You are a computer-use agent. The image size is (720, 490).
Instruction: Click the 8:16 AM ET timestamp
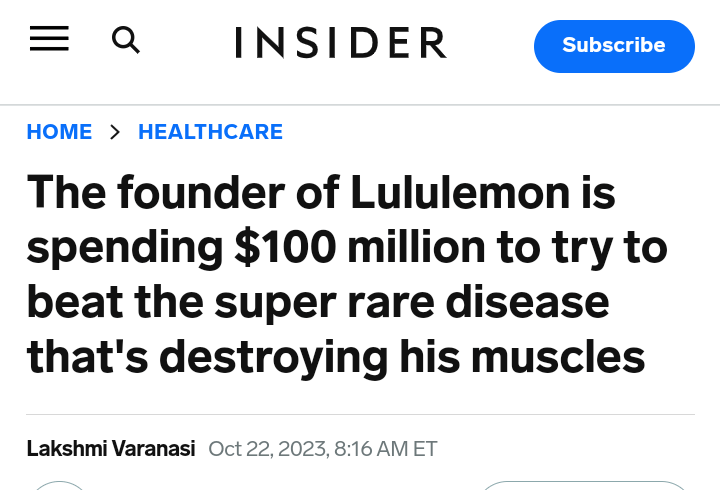tap(387, 448)
